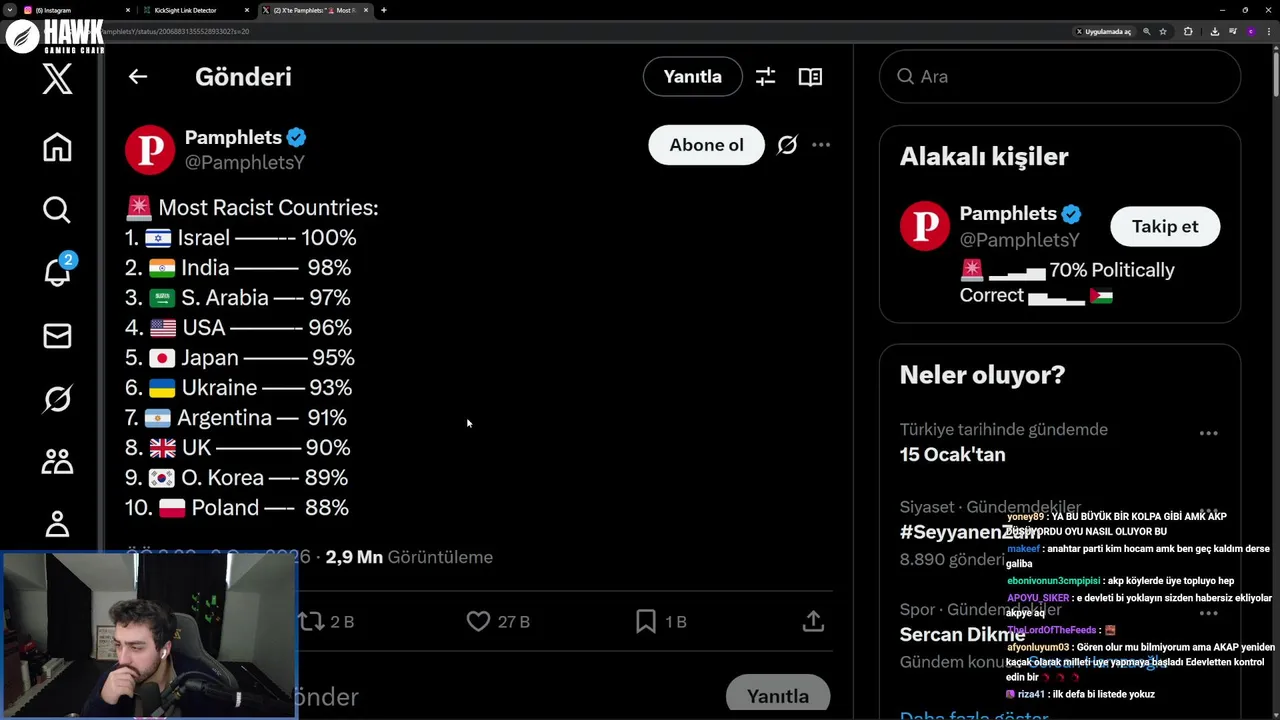Open notifications bell in sidebar
Screen dimensions: 1280x720
coord(57,271)
